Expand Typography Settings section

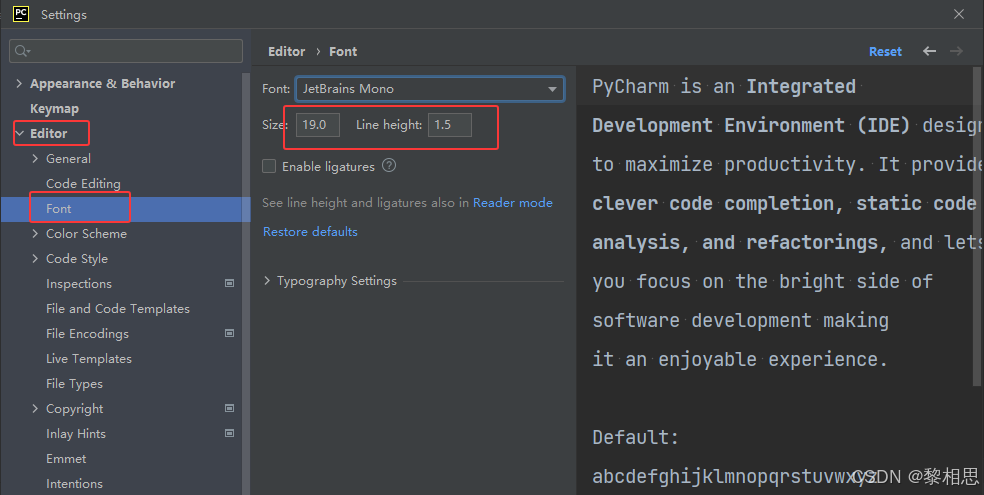267,281
